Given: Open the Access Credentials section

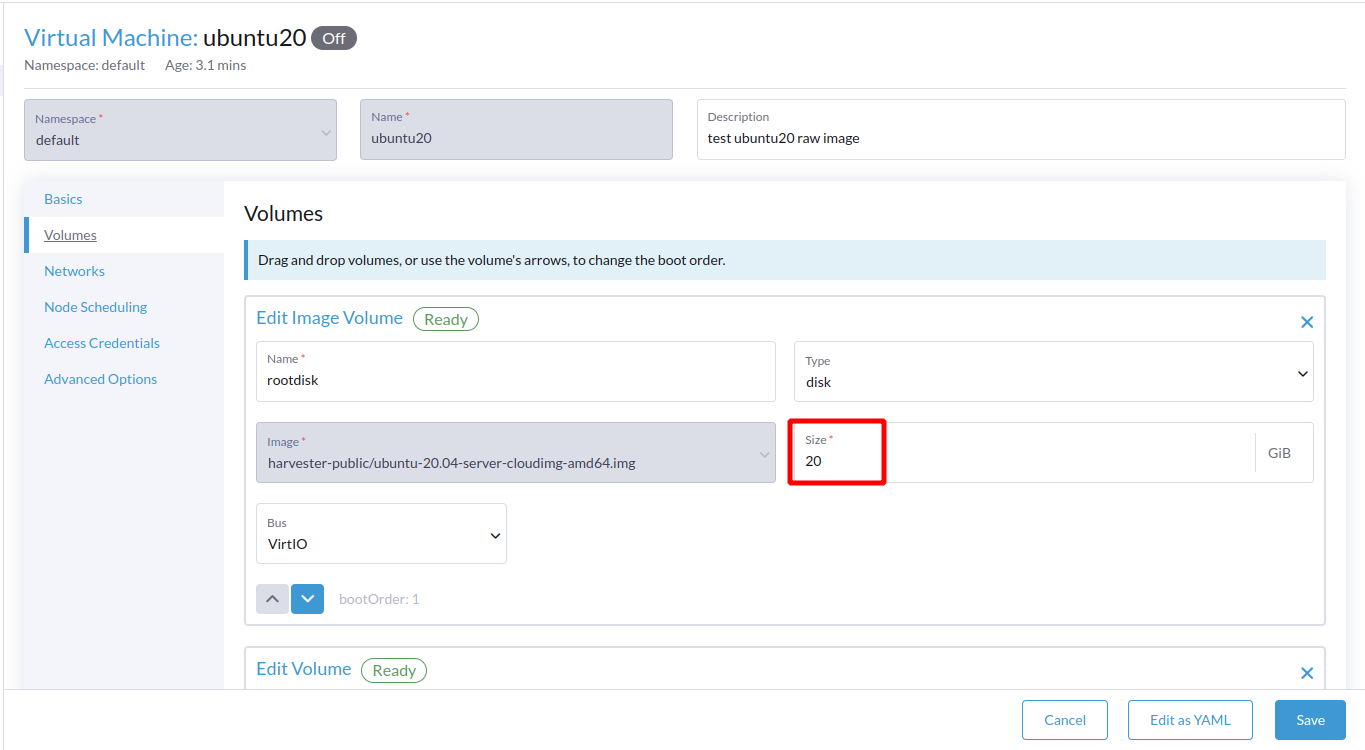Looking at the screenshot, I should click(101, 342).
